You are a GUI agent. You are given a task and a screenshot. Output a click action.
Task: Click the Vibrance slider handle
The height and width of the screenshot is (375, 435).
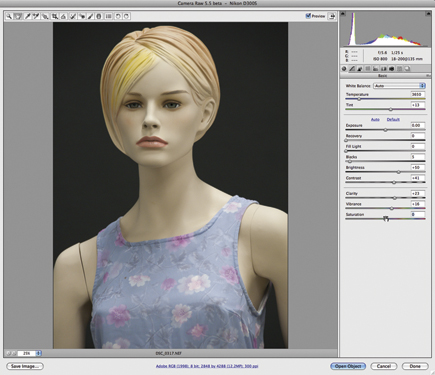392,208
